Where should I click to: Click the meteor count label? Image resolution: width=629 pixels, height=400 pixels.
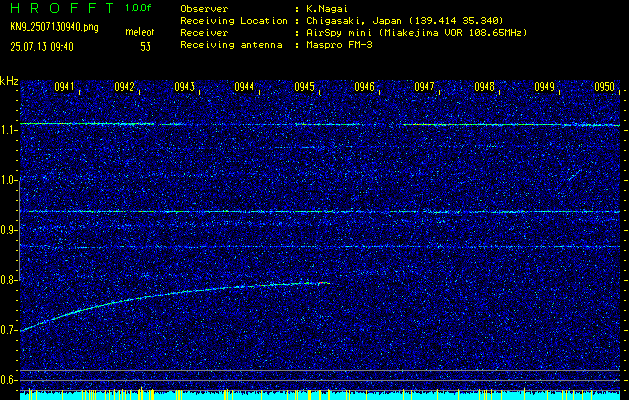pos(140,32)
